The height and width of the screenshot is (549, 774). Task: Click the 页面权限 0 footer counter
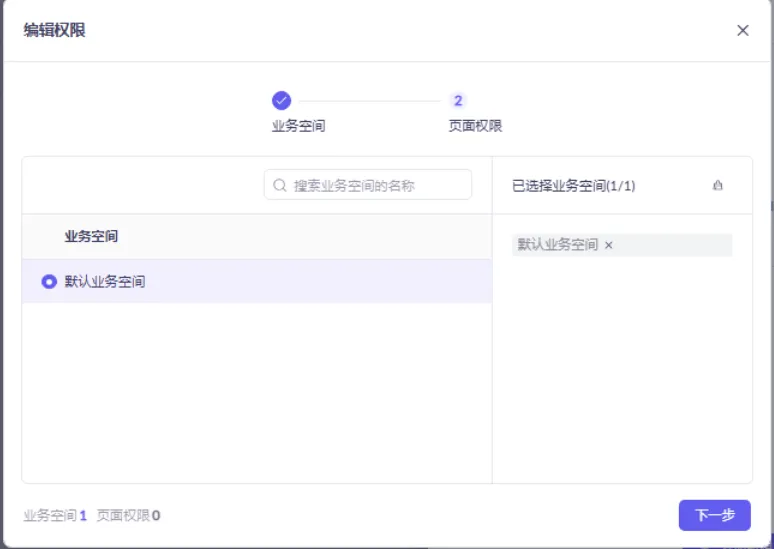tap(128, 516)
